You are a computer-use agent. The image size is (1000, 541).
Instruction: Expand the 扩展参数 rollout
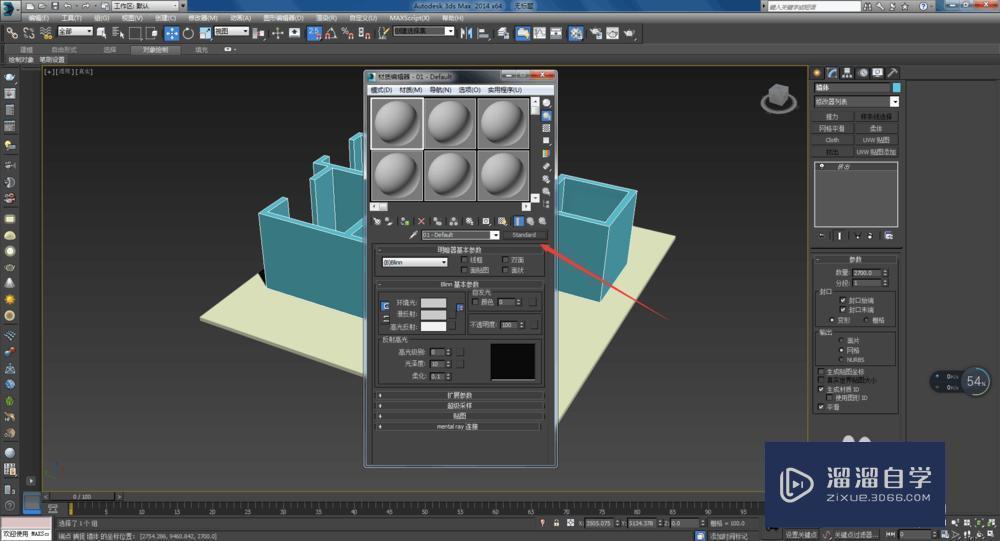tap(459, 396)
